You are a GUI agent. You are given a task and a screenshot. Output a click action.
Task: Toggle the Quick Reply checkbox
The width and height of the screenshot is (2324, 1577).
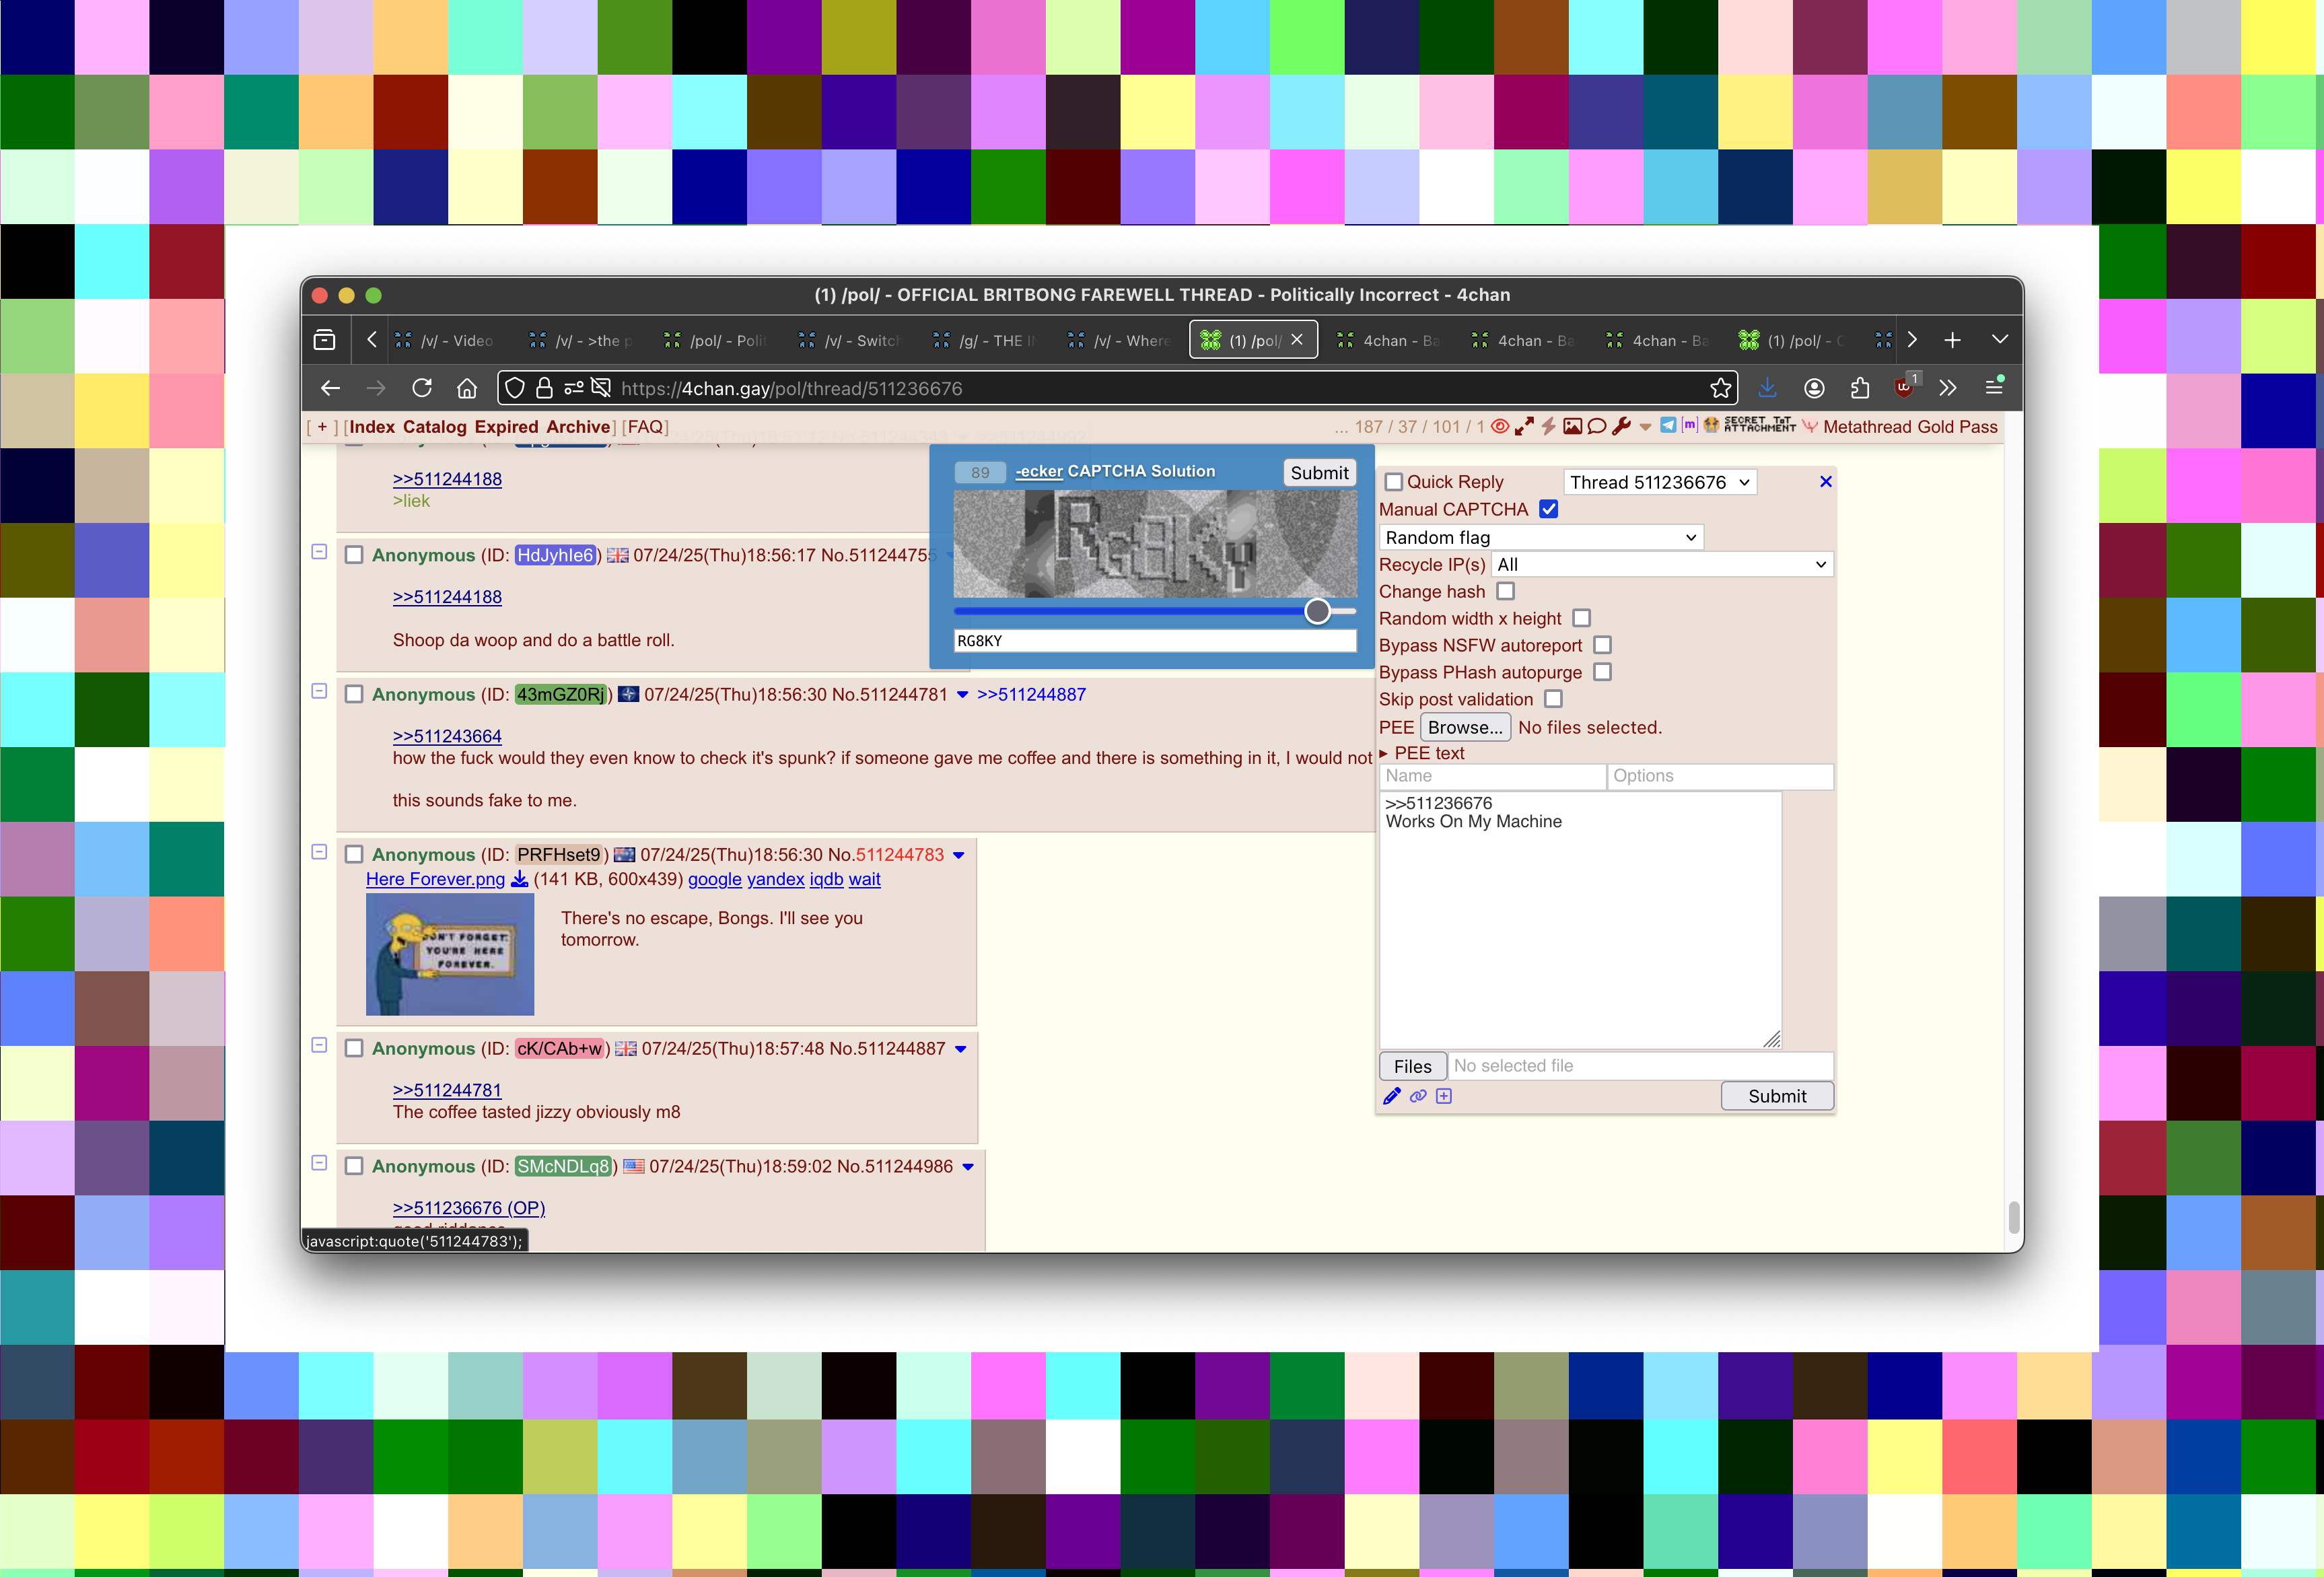point(1394,482)
